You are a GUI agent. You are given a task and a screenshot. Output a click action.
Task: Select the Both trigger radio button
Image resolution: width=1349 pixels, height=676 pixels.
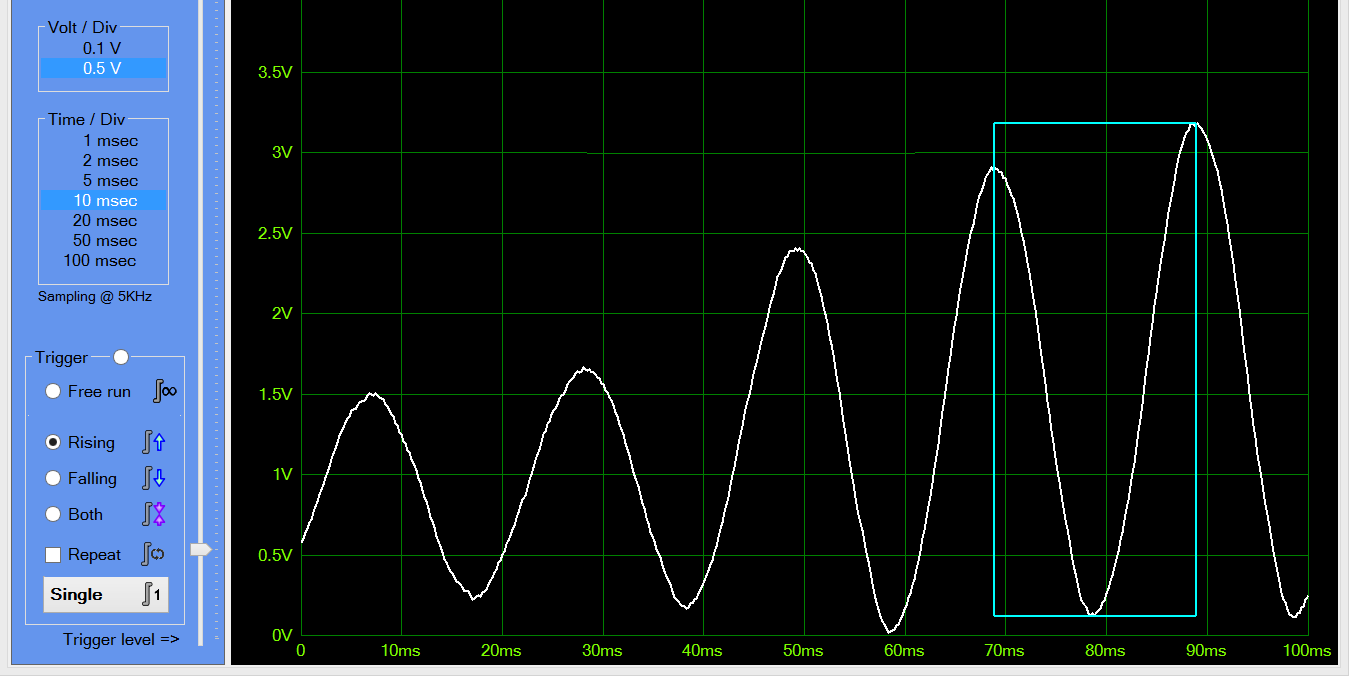click(51, 514)
